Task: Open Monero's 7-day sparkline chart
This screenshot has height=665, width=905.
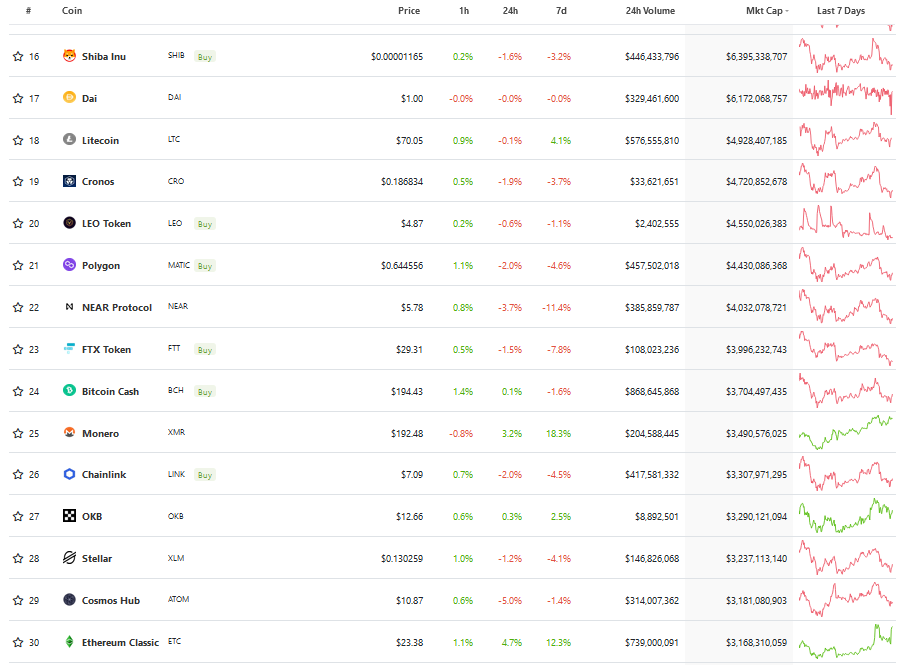Action: point(846,432)
